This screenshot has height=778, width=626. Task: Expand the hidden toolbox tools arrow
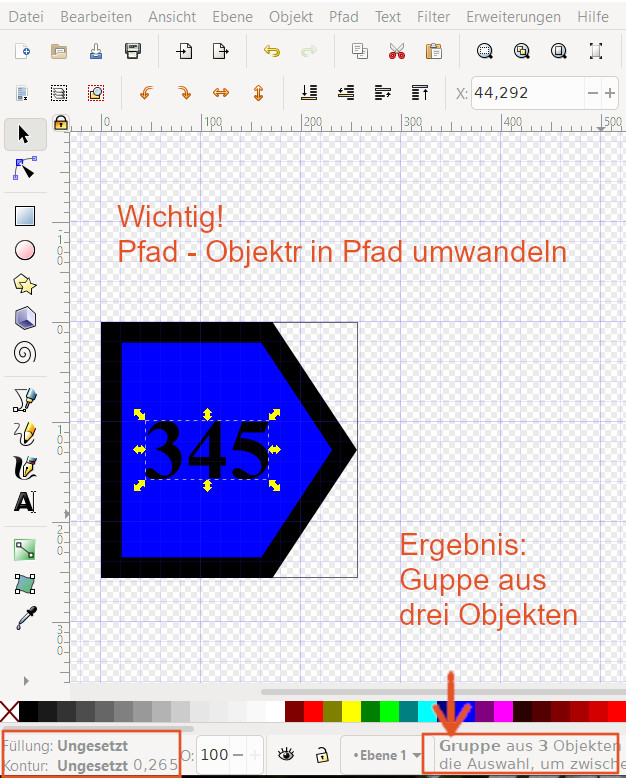tap(26, 681)
